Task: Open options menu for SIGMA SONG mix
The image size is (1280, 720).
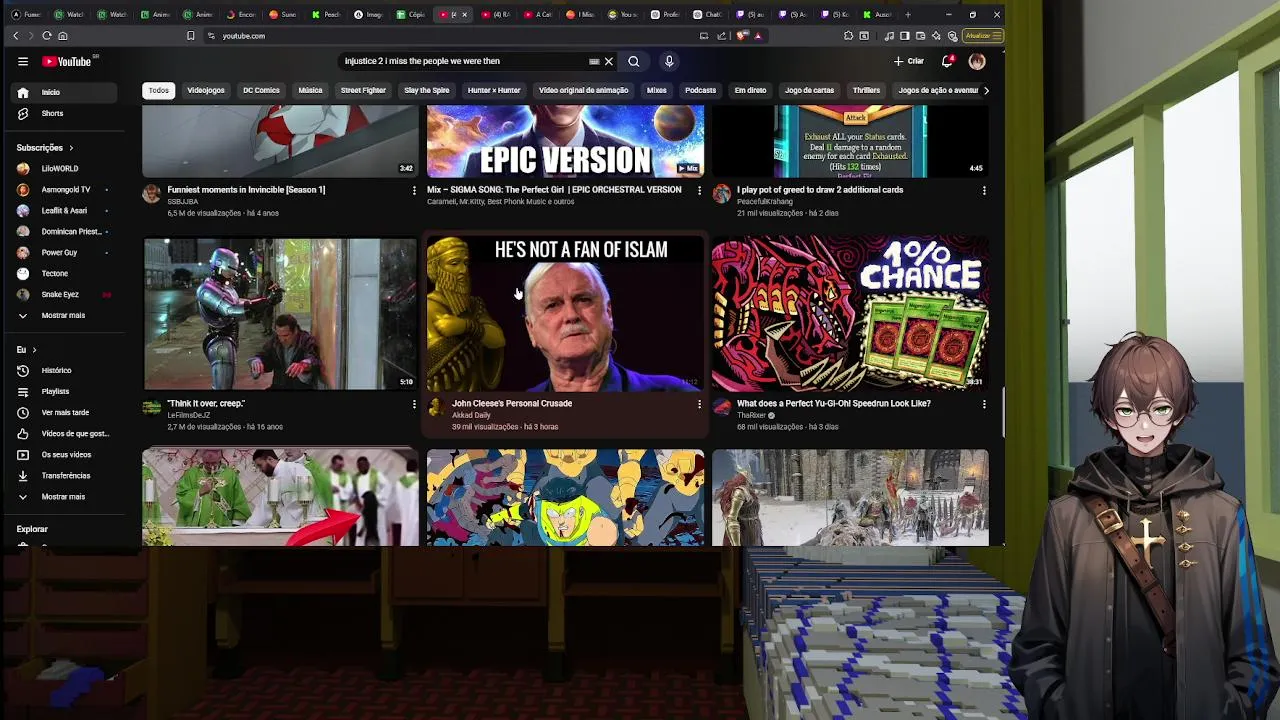Action: [699, 190]
